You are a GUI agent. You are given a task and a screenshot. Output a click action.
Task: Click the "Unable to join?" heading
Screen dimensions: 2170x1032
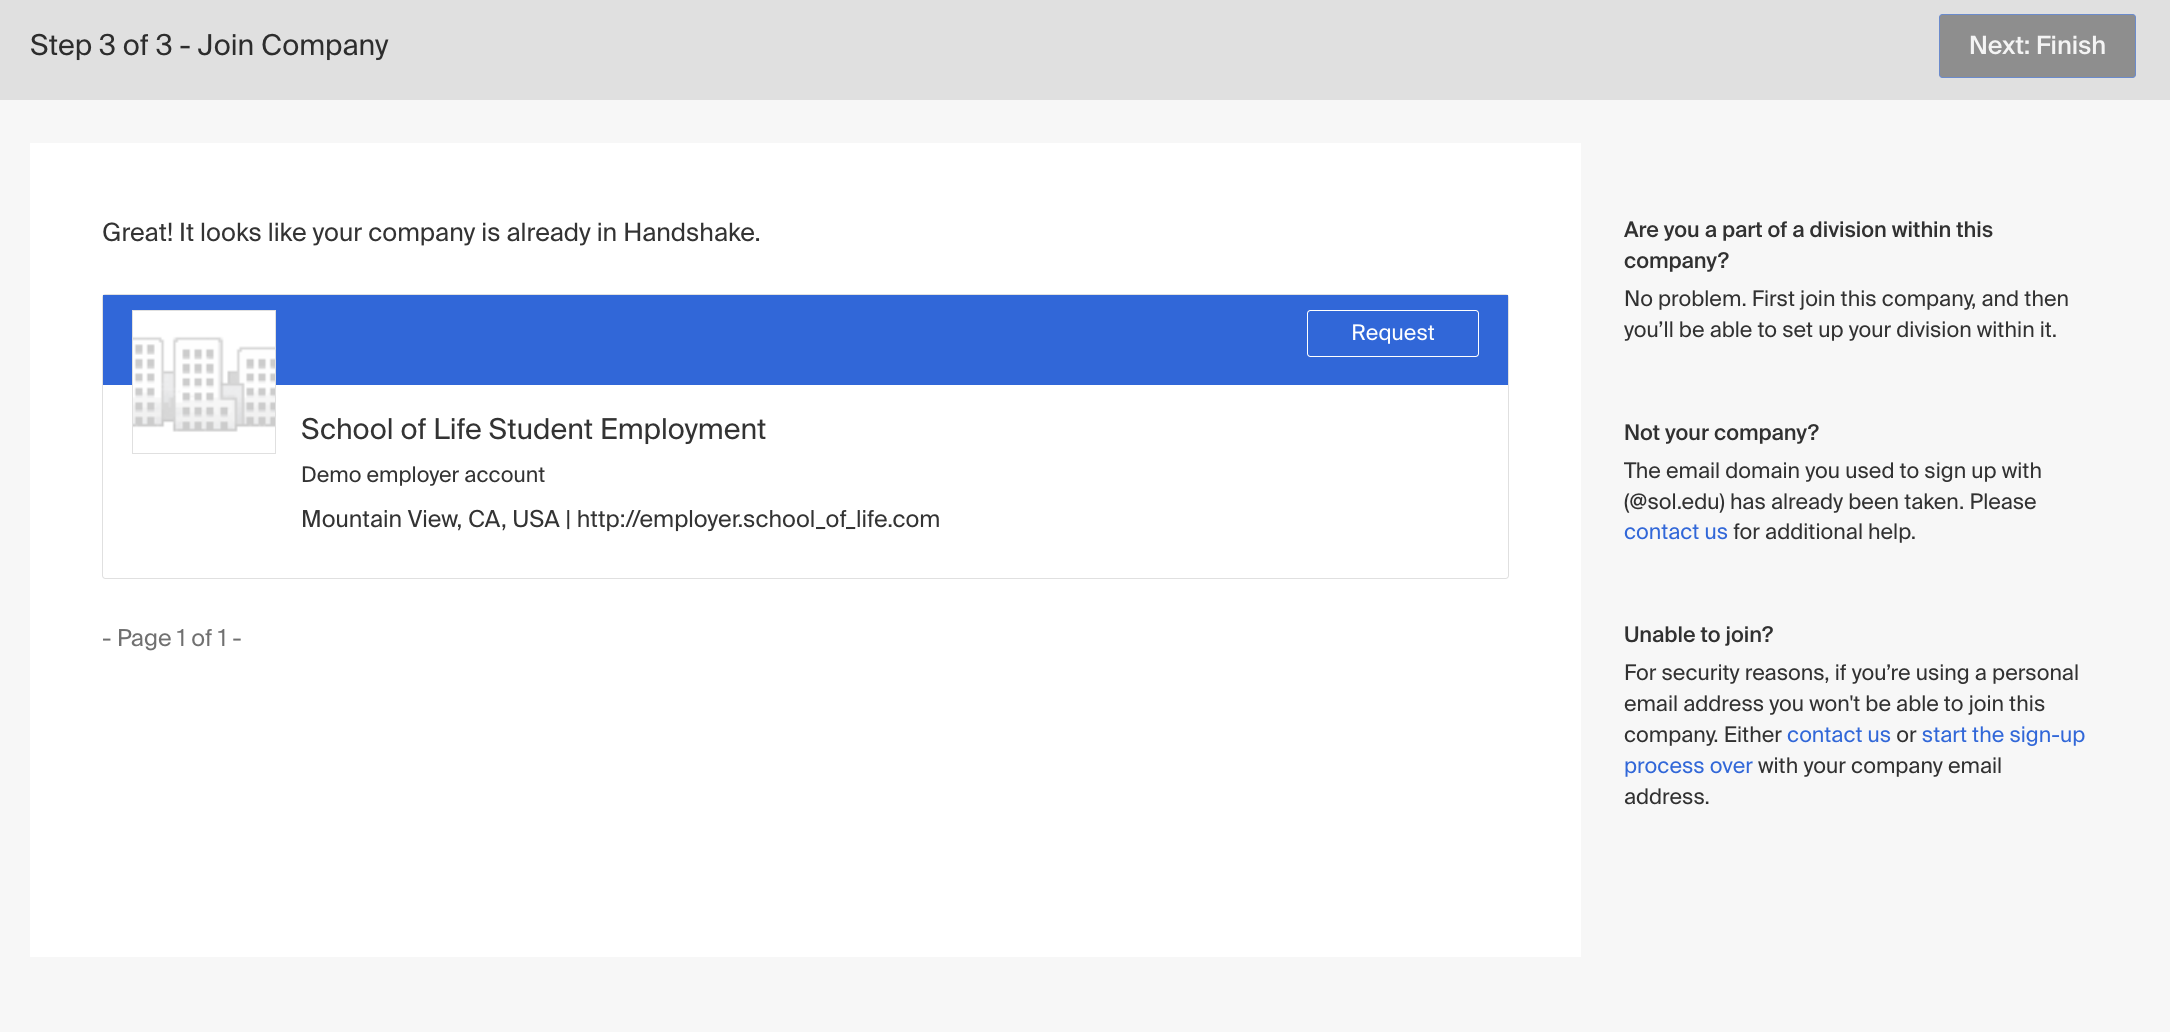click(x=1698, y=634)
